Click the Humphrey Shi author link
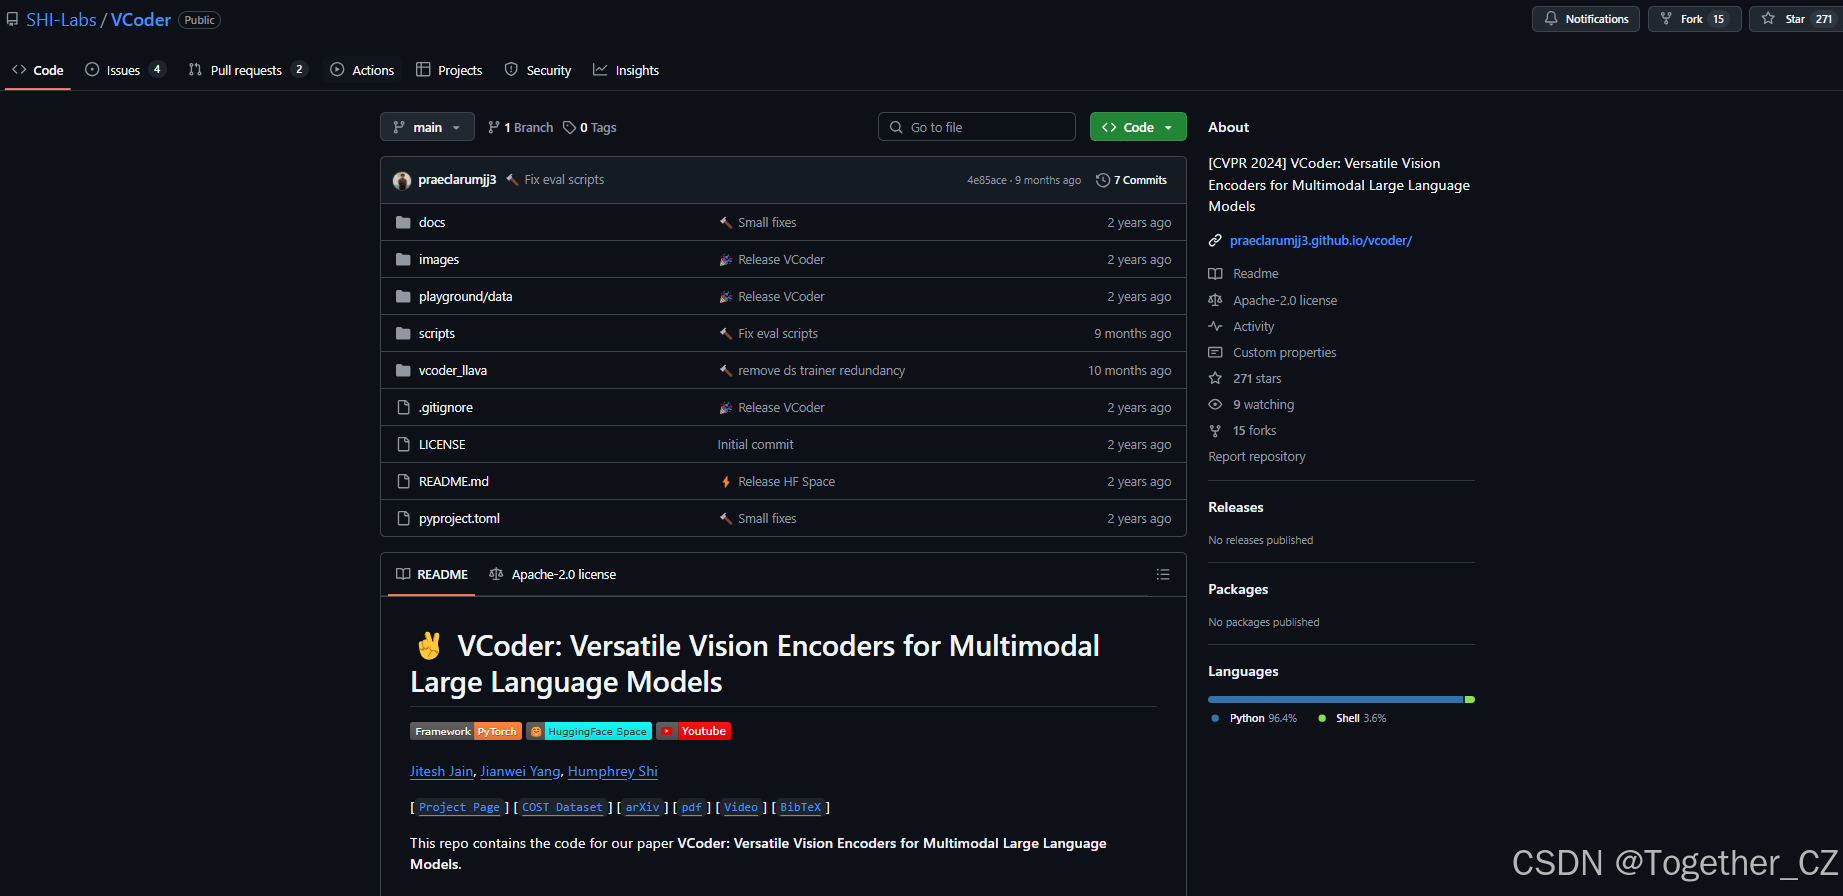This screenshot has width=1843, height=896. coord(612,771)
